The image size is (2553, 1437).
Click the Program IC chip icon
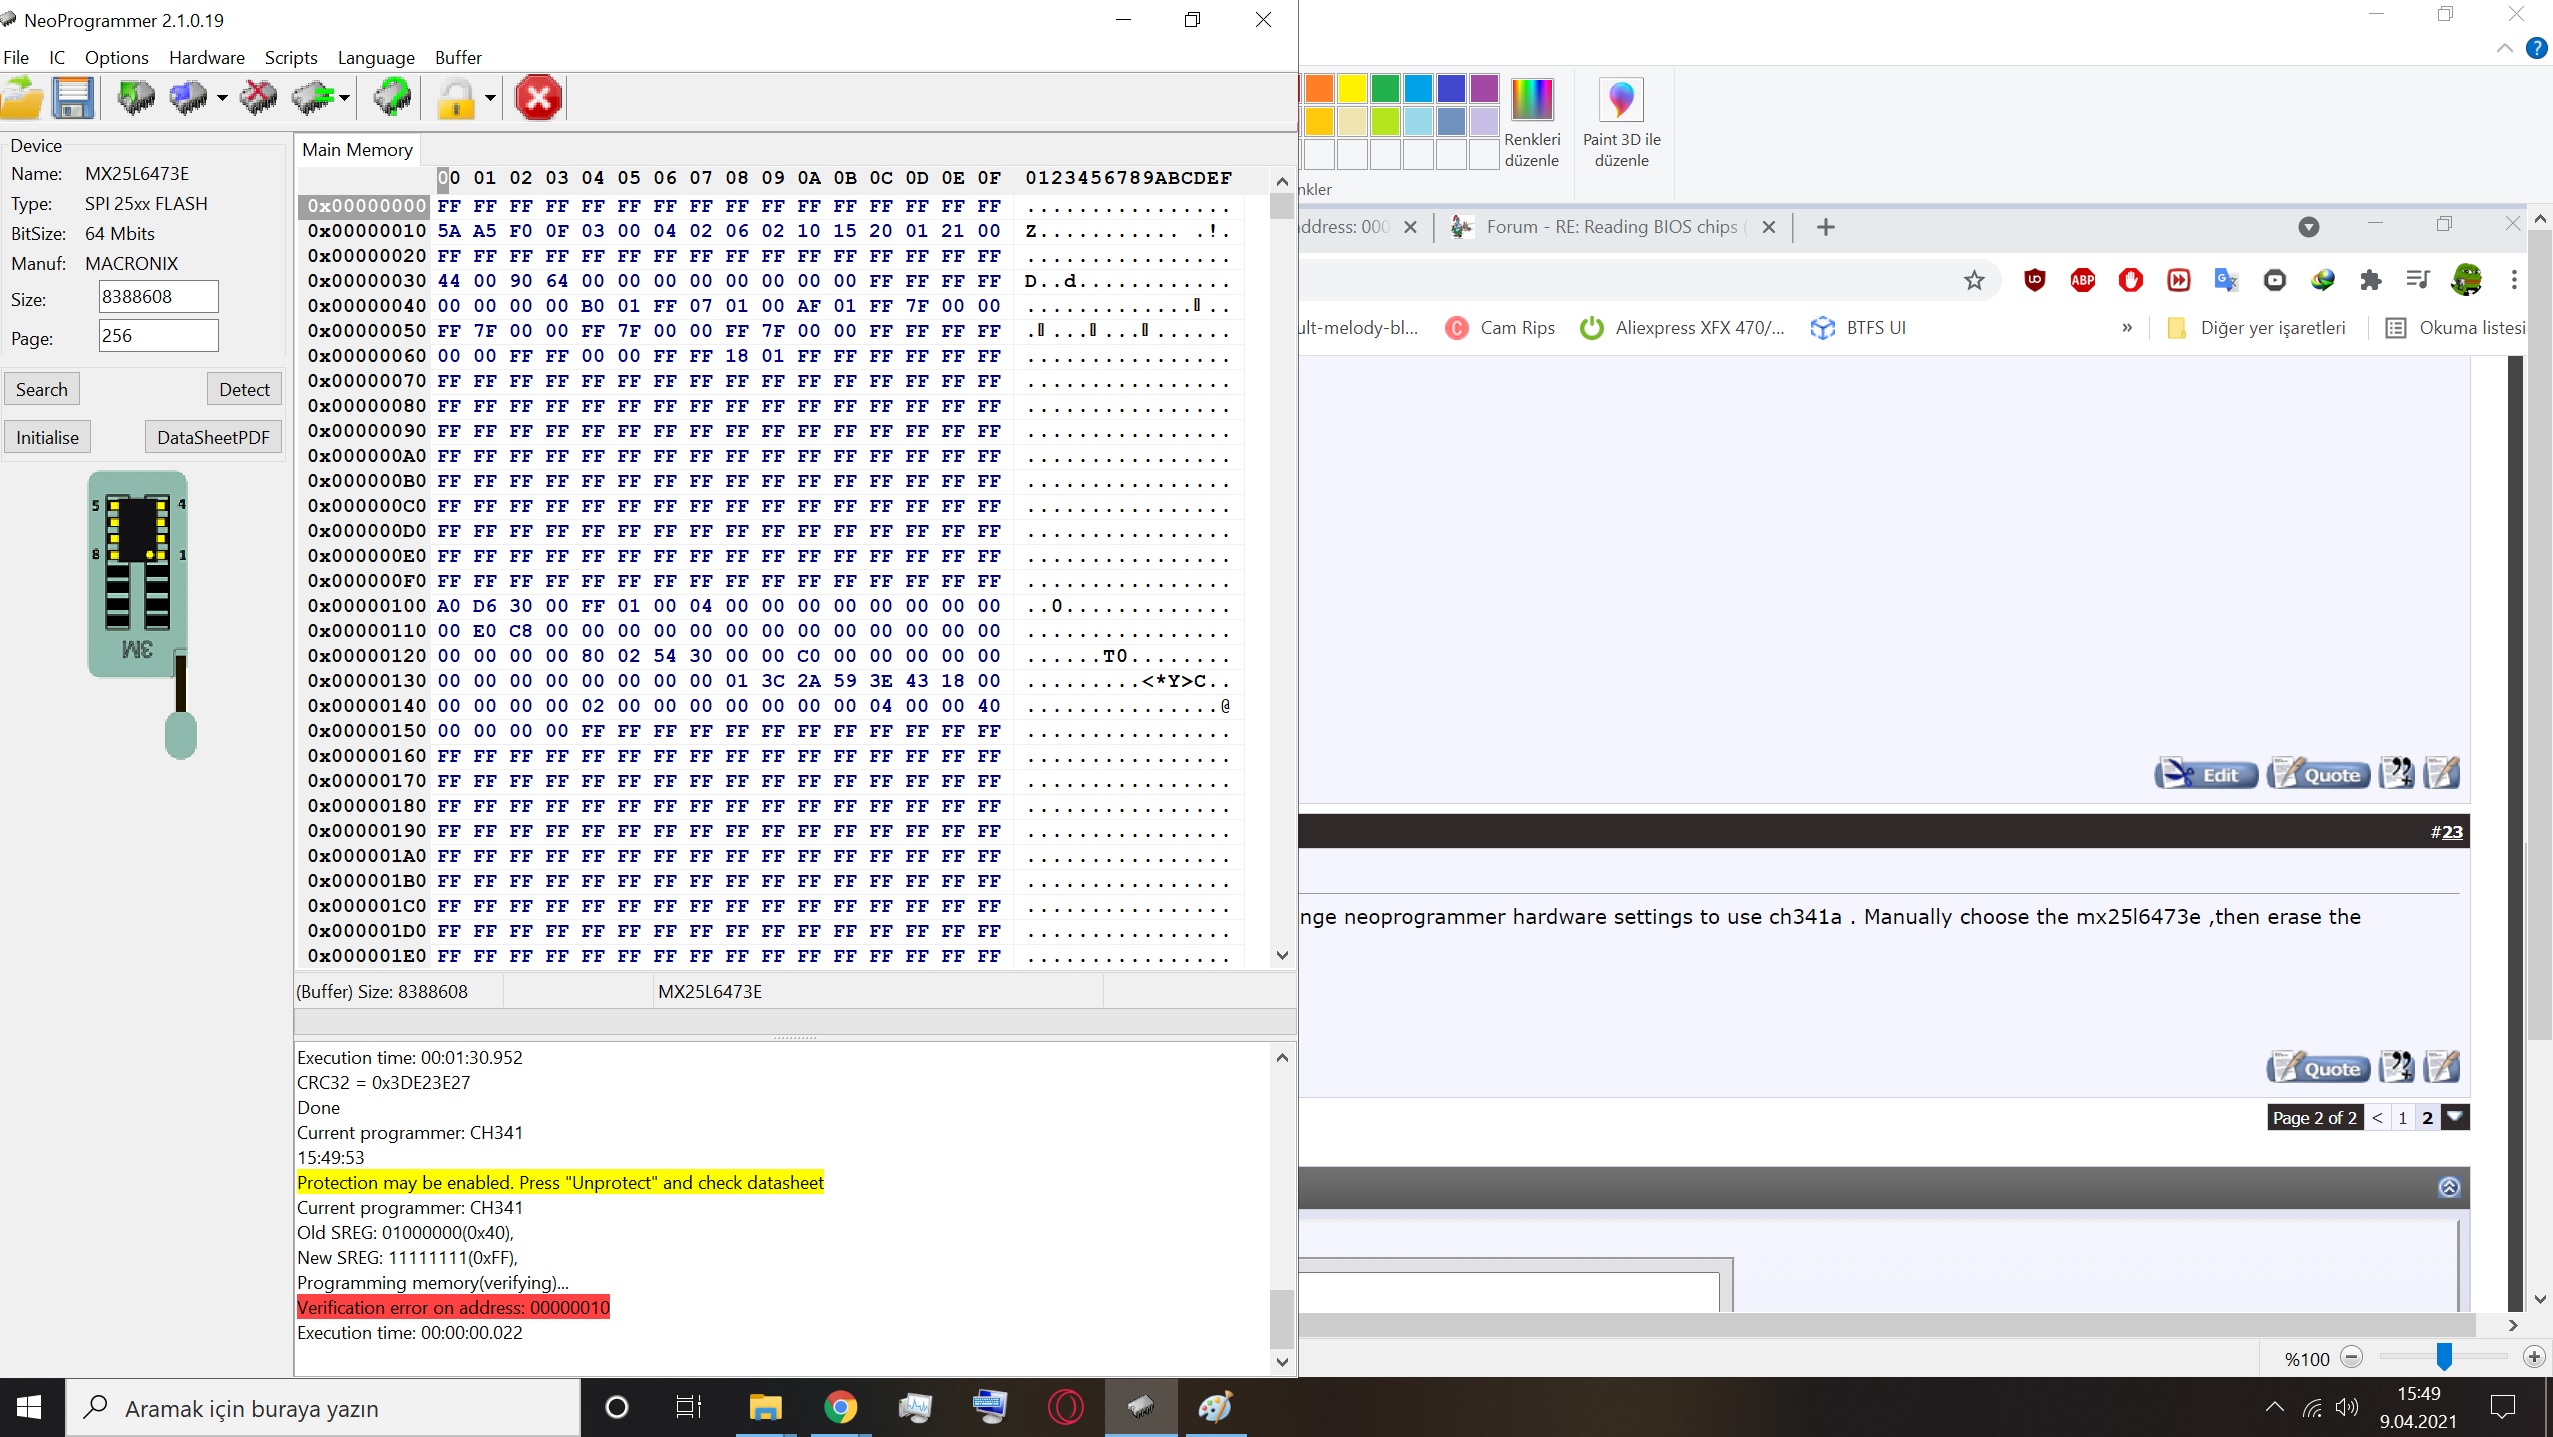click(x=188, y=98)
